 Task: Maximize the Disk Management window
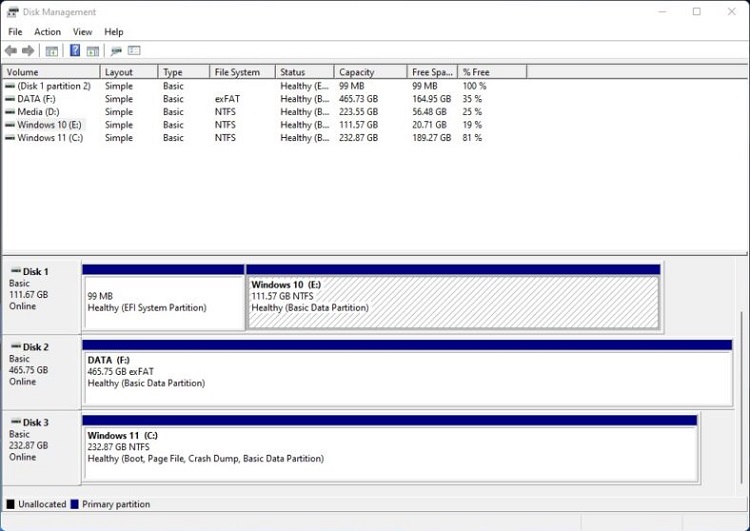point(697,11)
